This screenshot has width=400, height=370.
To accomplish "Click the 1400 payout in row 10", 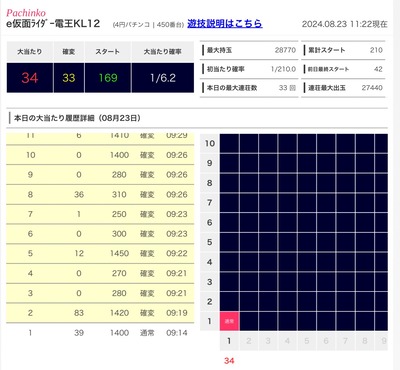I will (x=119, y=155).
